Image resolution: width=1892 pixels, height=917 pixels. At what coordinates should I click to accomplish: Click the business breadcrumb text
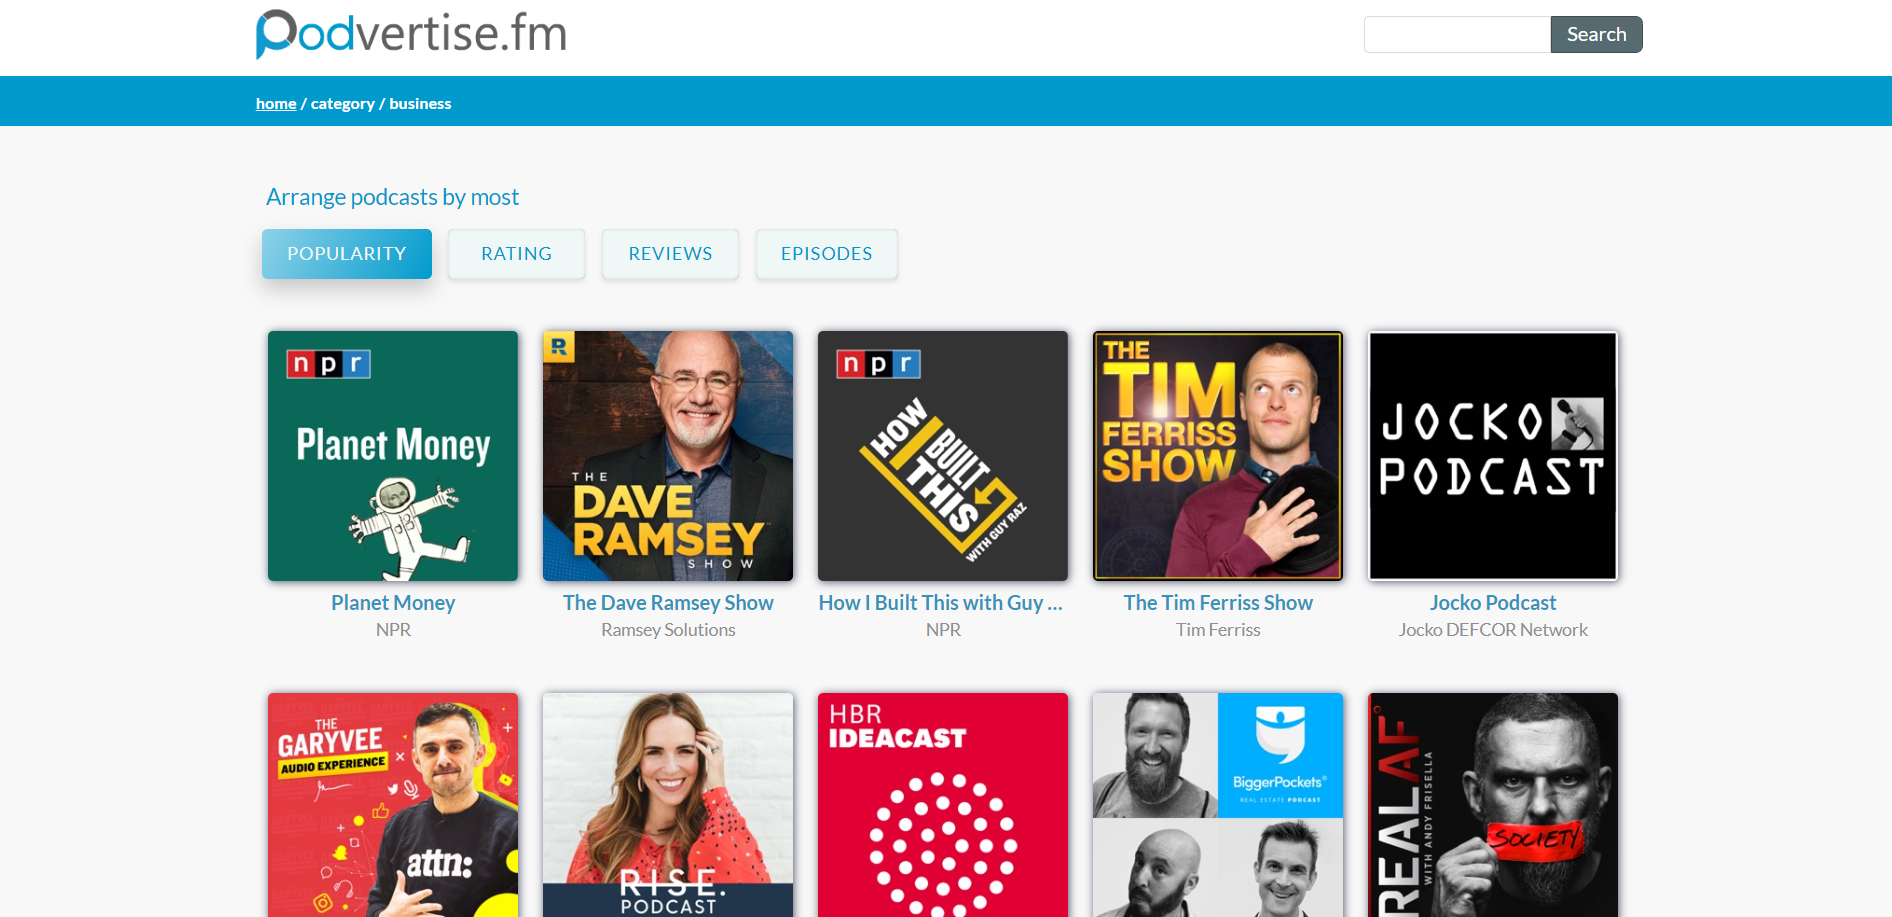click(420, 103)
